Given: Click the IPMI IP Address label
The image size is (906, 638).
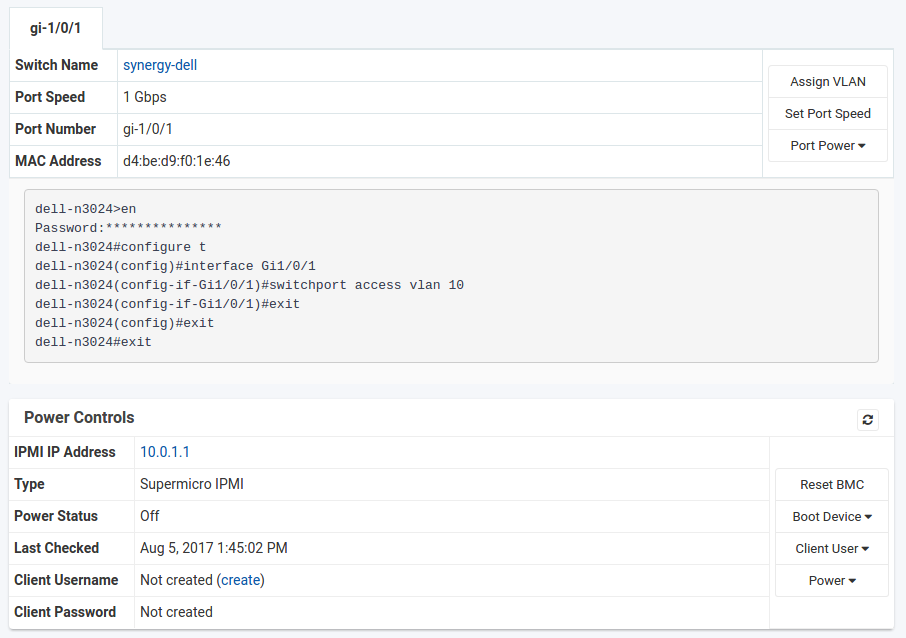Looking at the screenshot, I should click(x=65, y=452).
